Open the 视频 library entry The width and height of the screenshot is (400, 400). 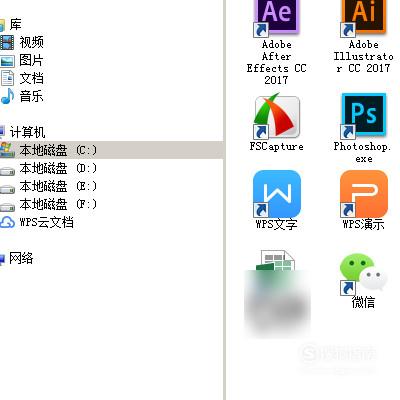[x=31, y=42]
